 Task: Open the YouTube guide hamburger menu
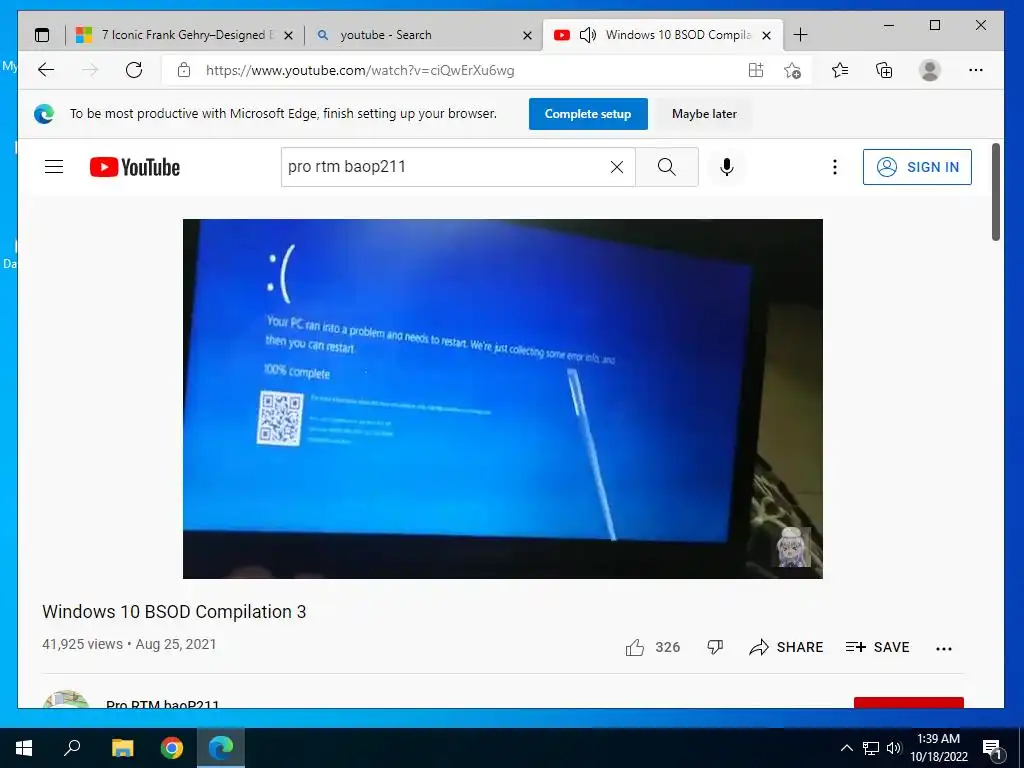pos(54,167)
